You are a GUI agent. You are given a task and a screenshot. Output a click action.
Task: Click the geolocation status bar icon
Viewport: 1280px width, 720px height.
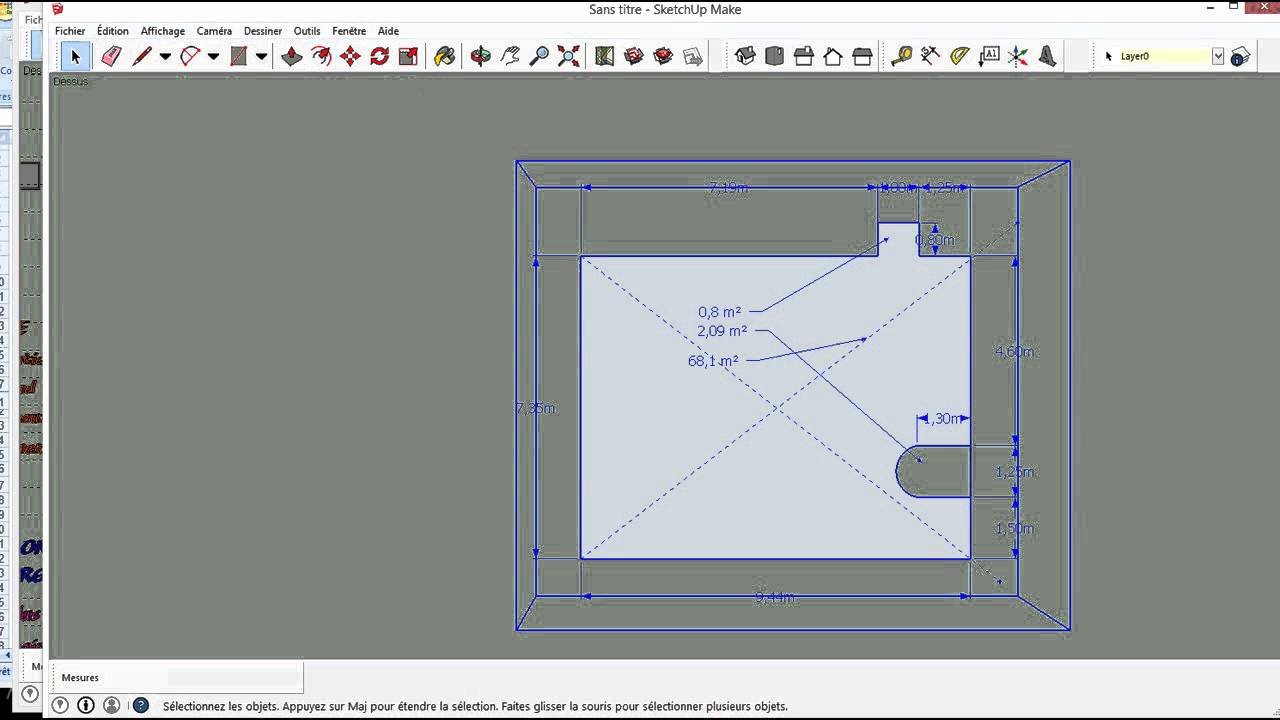60,706
